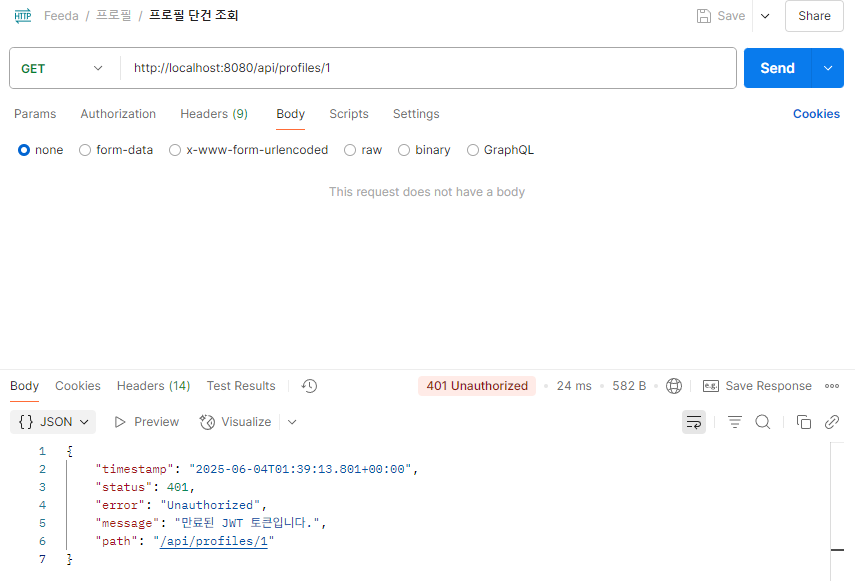Open the response Headers (14) tab
Viewport: 855px width, 581px height.
click(154, 386)
